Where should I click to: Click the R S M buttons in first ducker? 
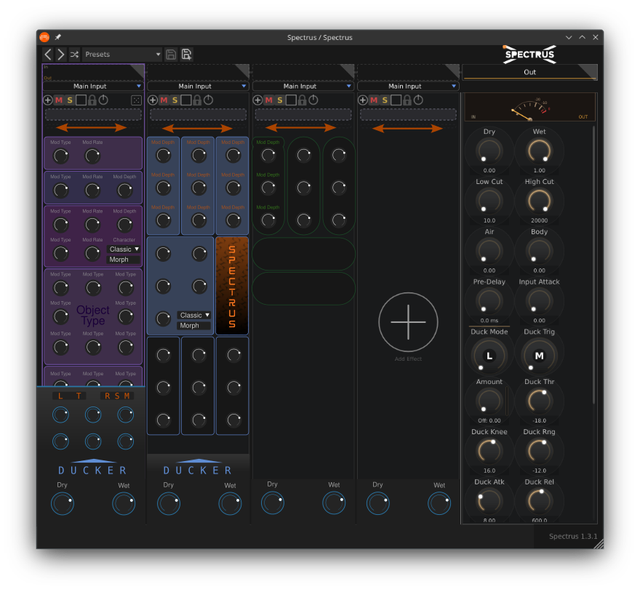(117, 396)
